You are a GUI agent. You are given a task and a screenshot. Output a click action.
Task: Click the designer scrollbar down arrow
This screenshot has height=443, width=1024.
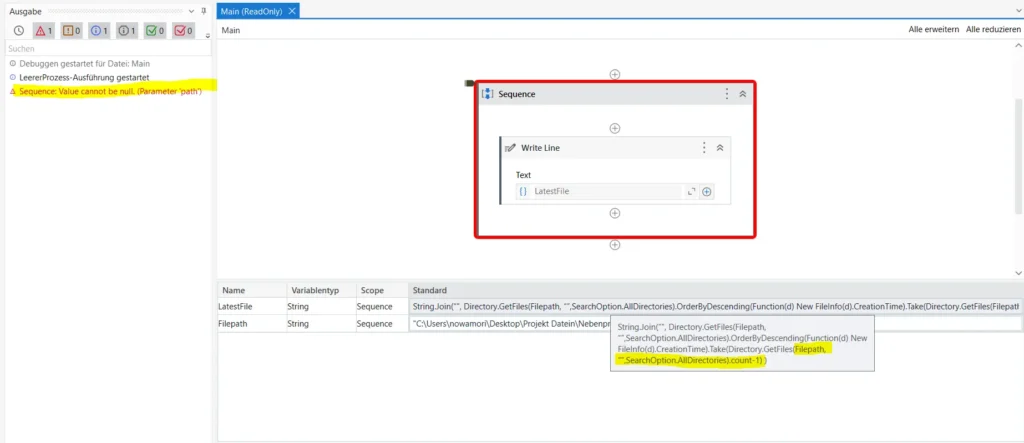[x=1018, y=272]
